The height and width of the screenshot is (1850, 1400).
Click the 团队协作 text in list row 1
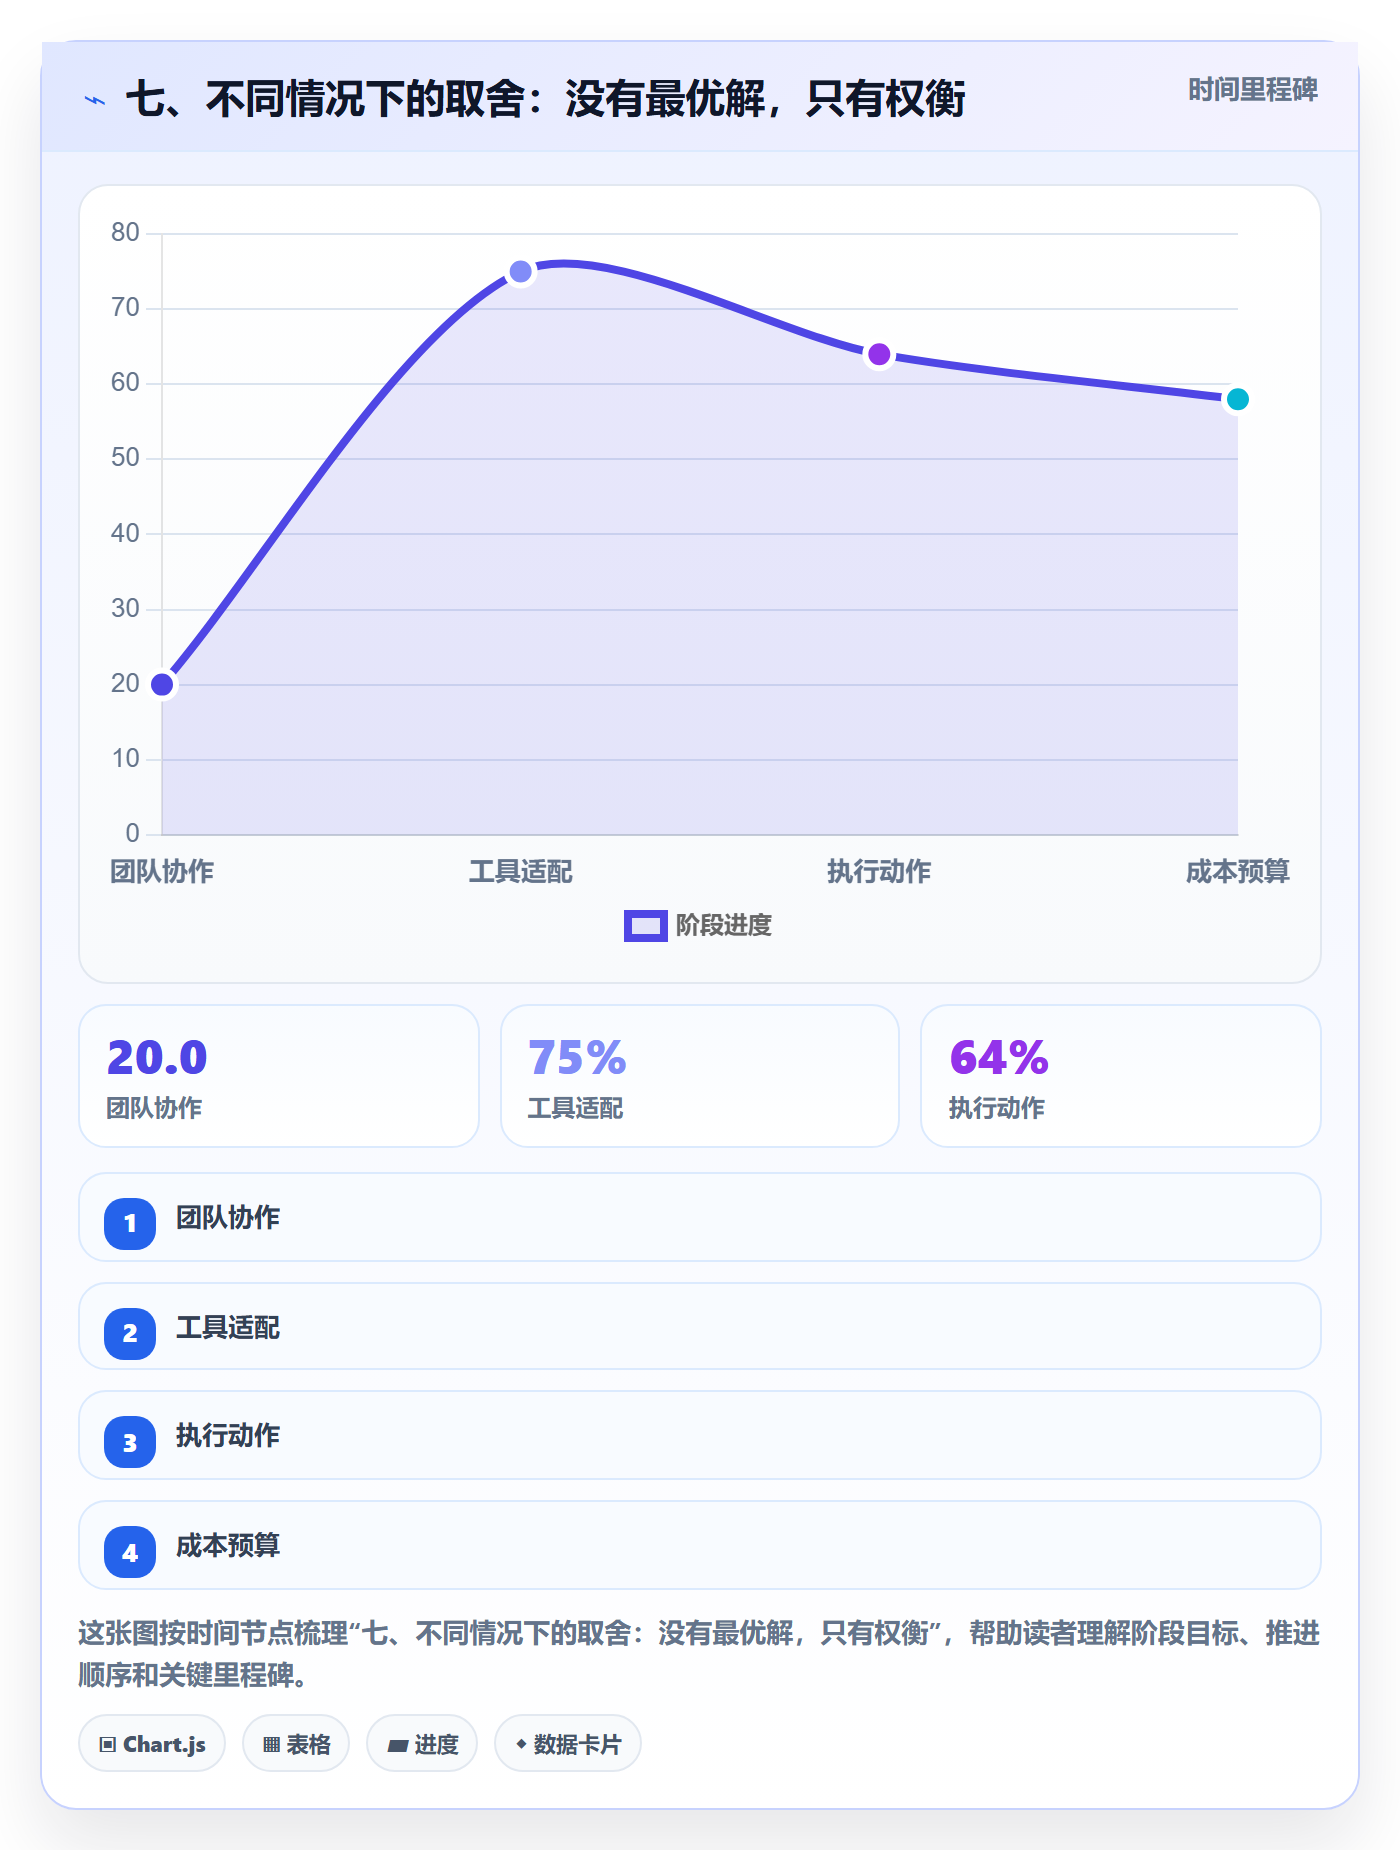[x=228, y=1218]
